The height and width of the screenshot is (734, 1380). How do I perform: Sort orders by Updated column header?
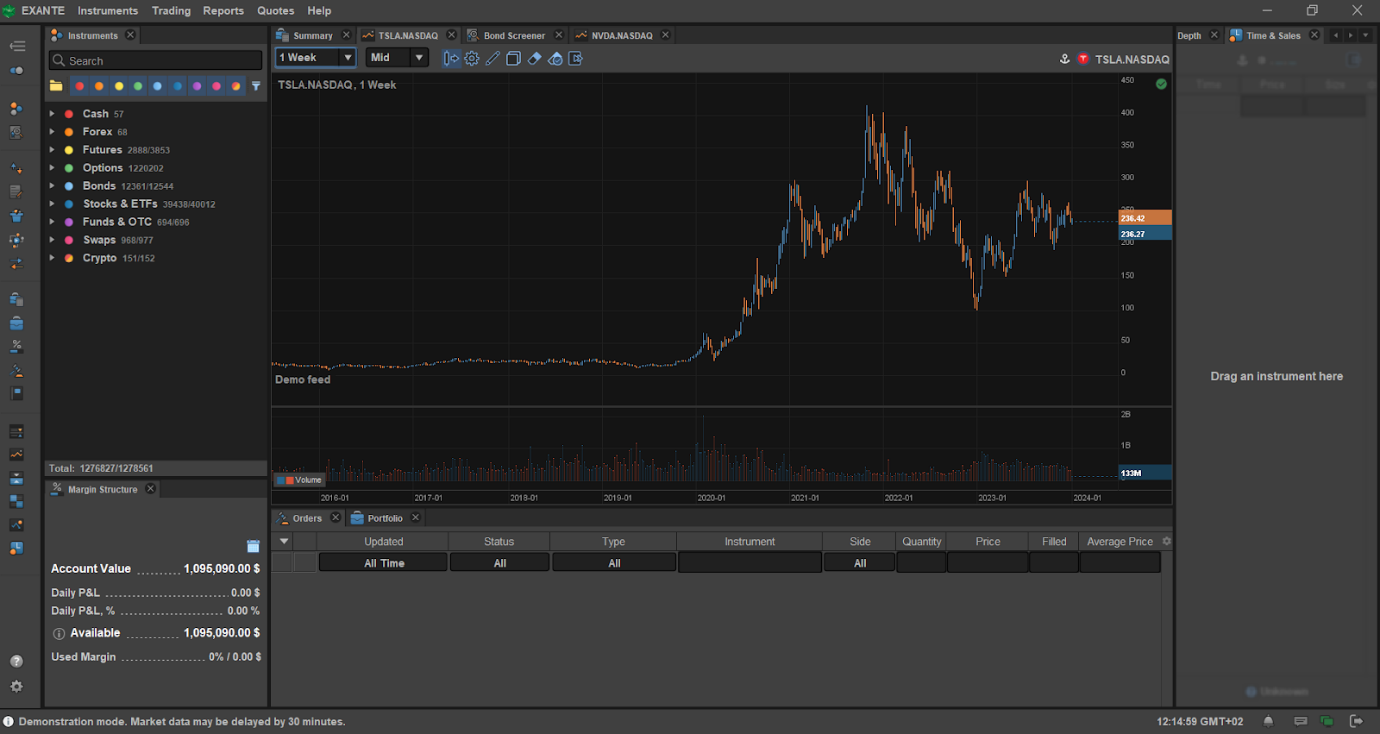click(x=384, y=541)
